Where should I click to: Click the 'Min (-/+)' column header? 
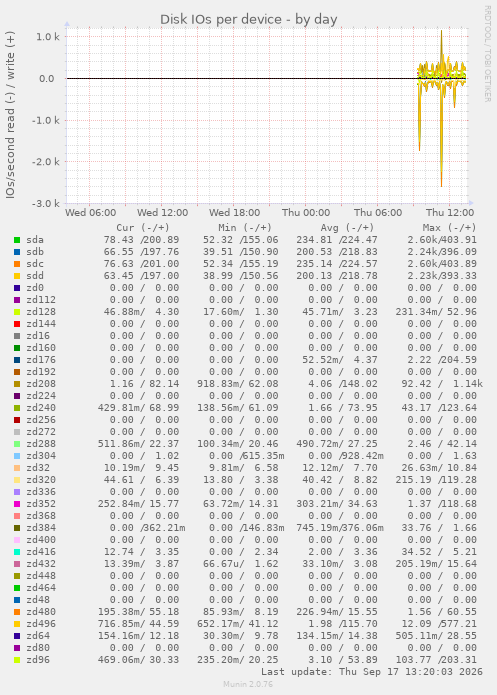tap(245, 228)
